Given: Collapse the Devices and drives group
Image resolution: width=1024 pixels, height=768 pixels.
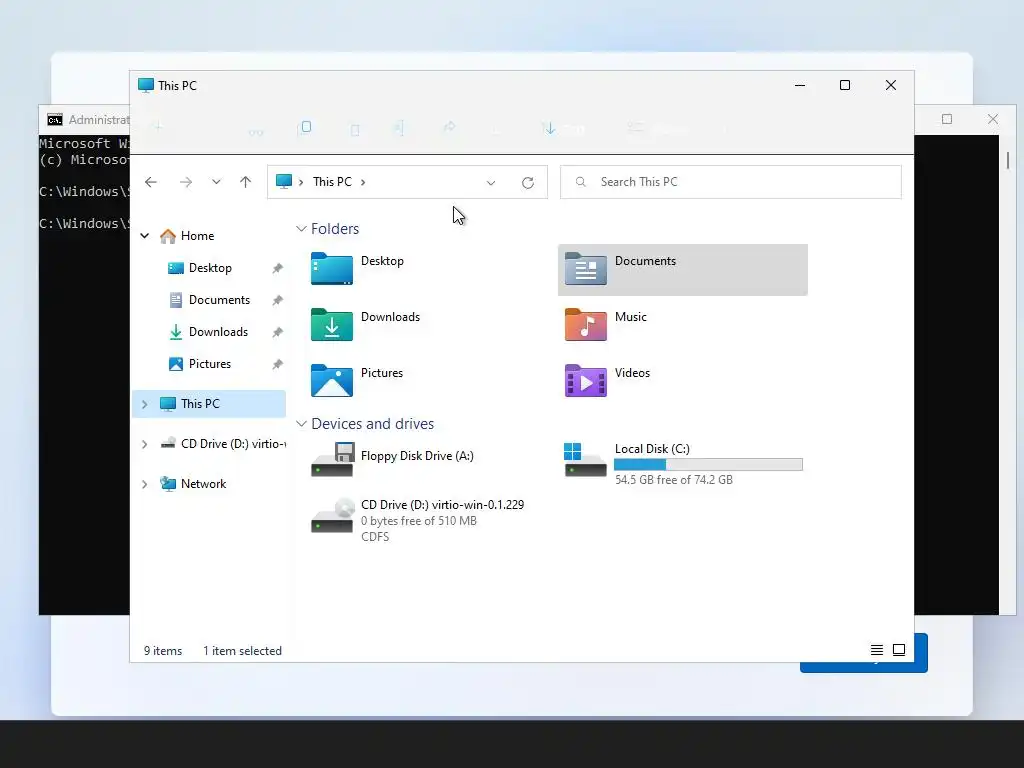Looking at the screenshot, I should (x=301, y=424).
